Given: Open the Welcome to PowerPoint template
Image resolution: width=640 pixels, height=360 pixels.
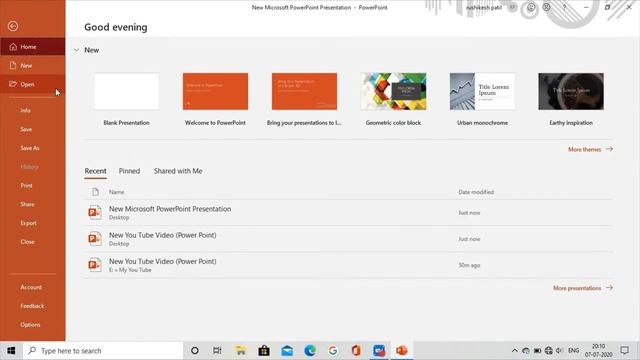Looking at the screenshot, I should coord(215,99).
